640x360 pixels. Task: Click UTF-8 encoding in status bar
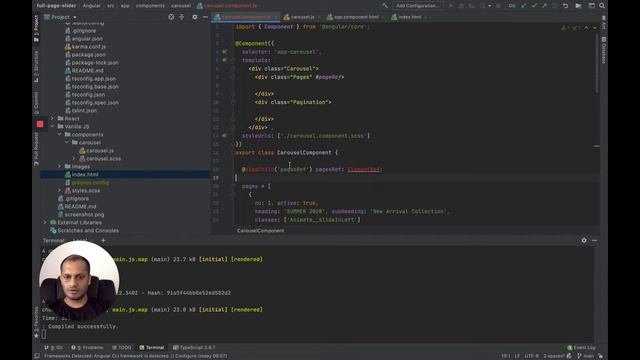531,356
